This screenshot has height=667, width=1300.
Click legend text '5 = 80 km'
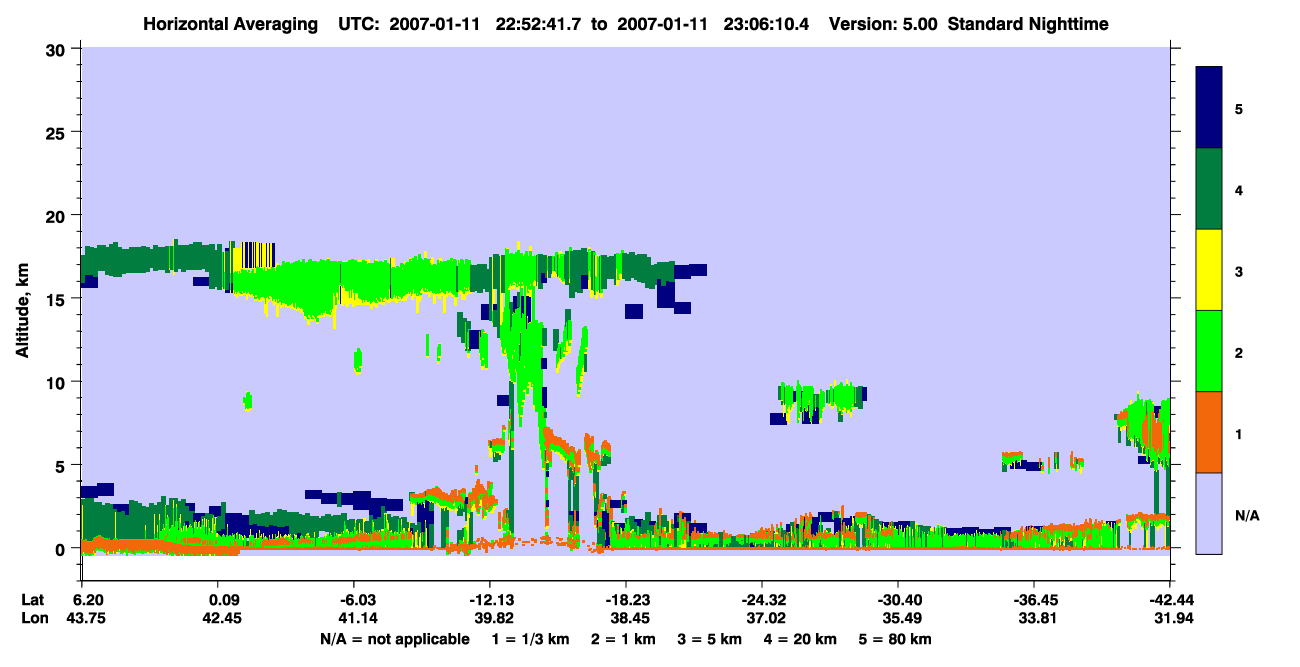(897, 639)
